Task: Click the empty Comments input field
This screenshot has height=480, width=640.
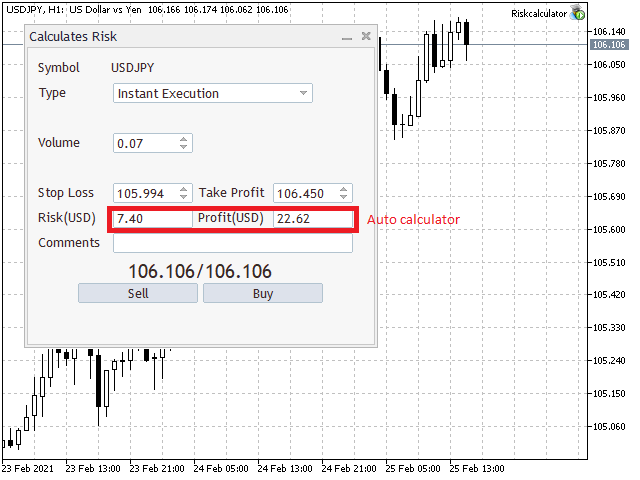Action: pos(233,244)
